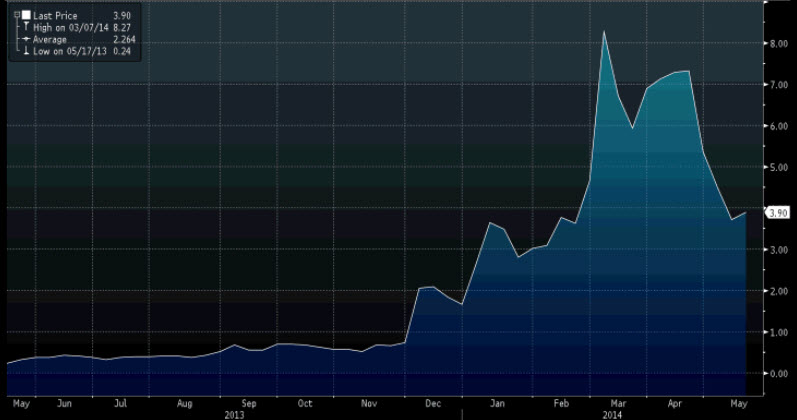Click the 8.27 high value in legend

[122, 28]
